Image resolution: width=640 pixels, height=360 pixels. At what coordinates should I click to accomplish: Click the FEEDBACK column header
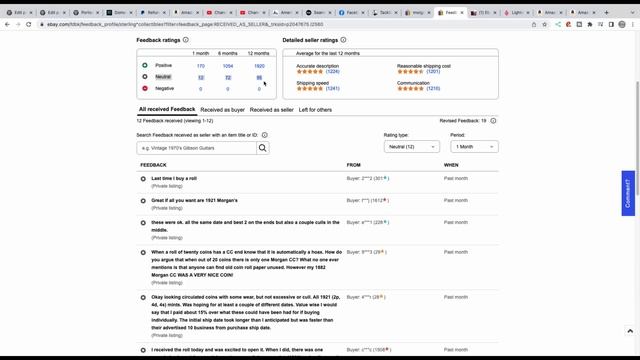click(153, 165)
